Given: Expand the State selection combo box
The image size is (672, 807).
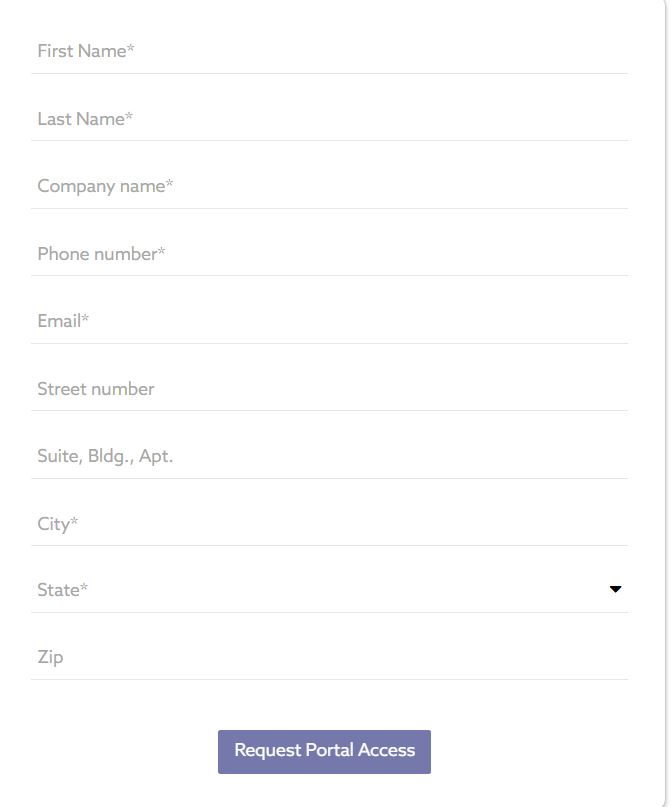Looking at the screenshot, I should pyautogui.click(x=329, y=590).
